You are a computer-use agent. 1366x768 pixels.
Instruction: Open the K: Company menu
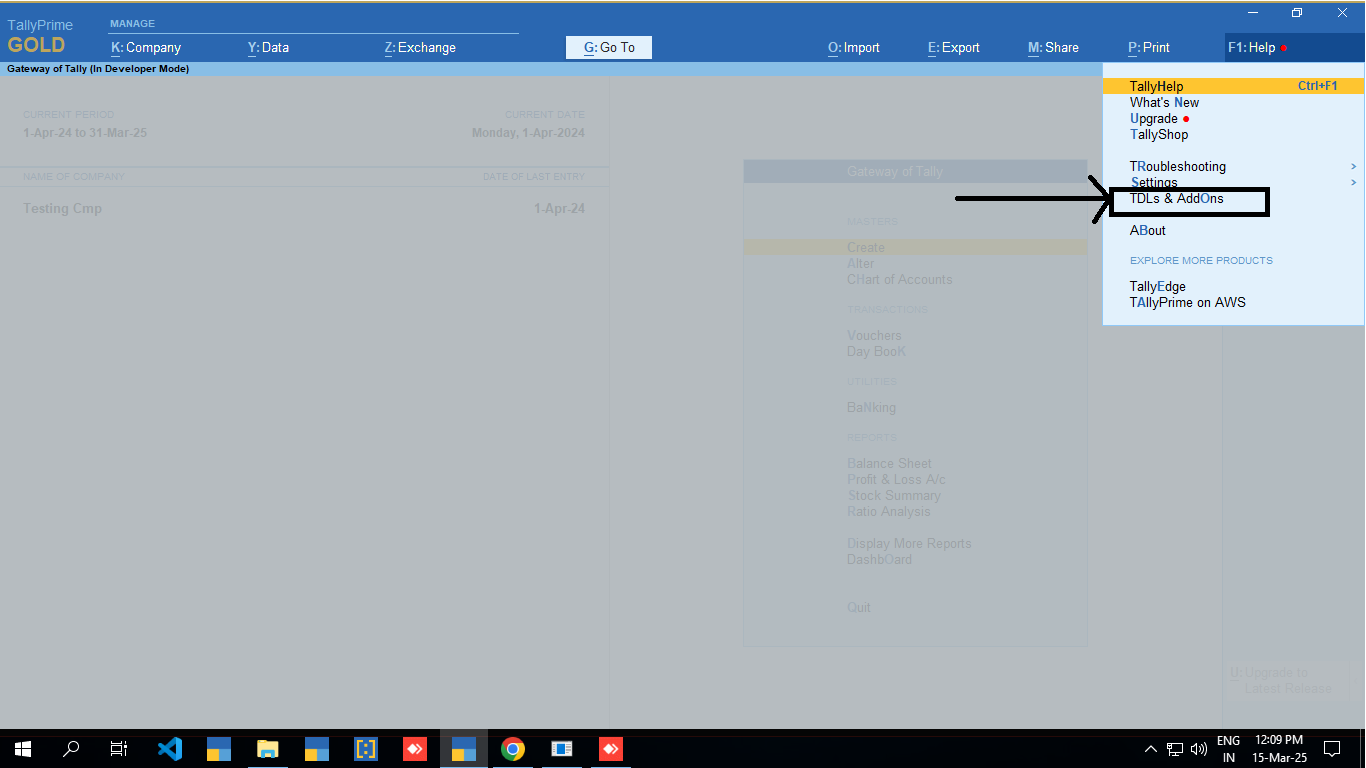[x=146, y=47]
